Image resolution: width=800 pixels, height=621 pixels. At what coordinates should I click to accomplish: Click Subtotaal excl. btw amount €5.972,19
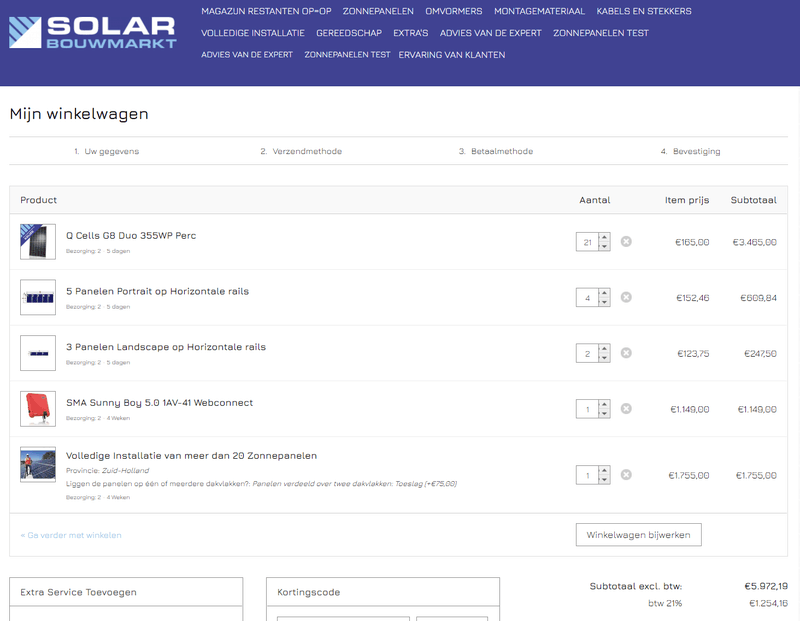pos(766,586)
